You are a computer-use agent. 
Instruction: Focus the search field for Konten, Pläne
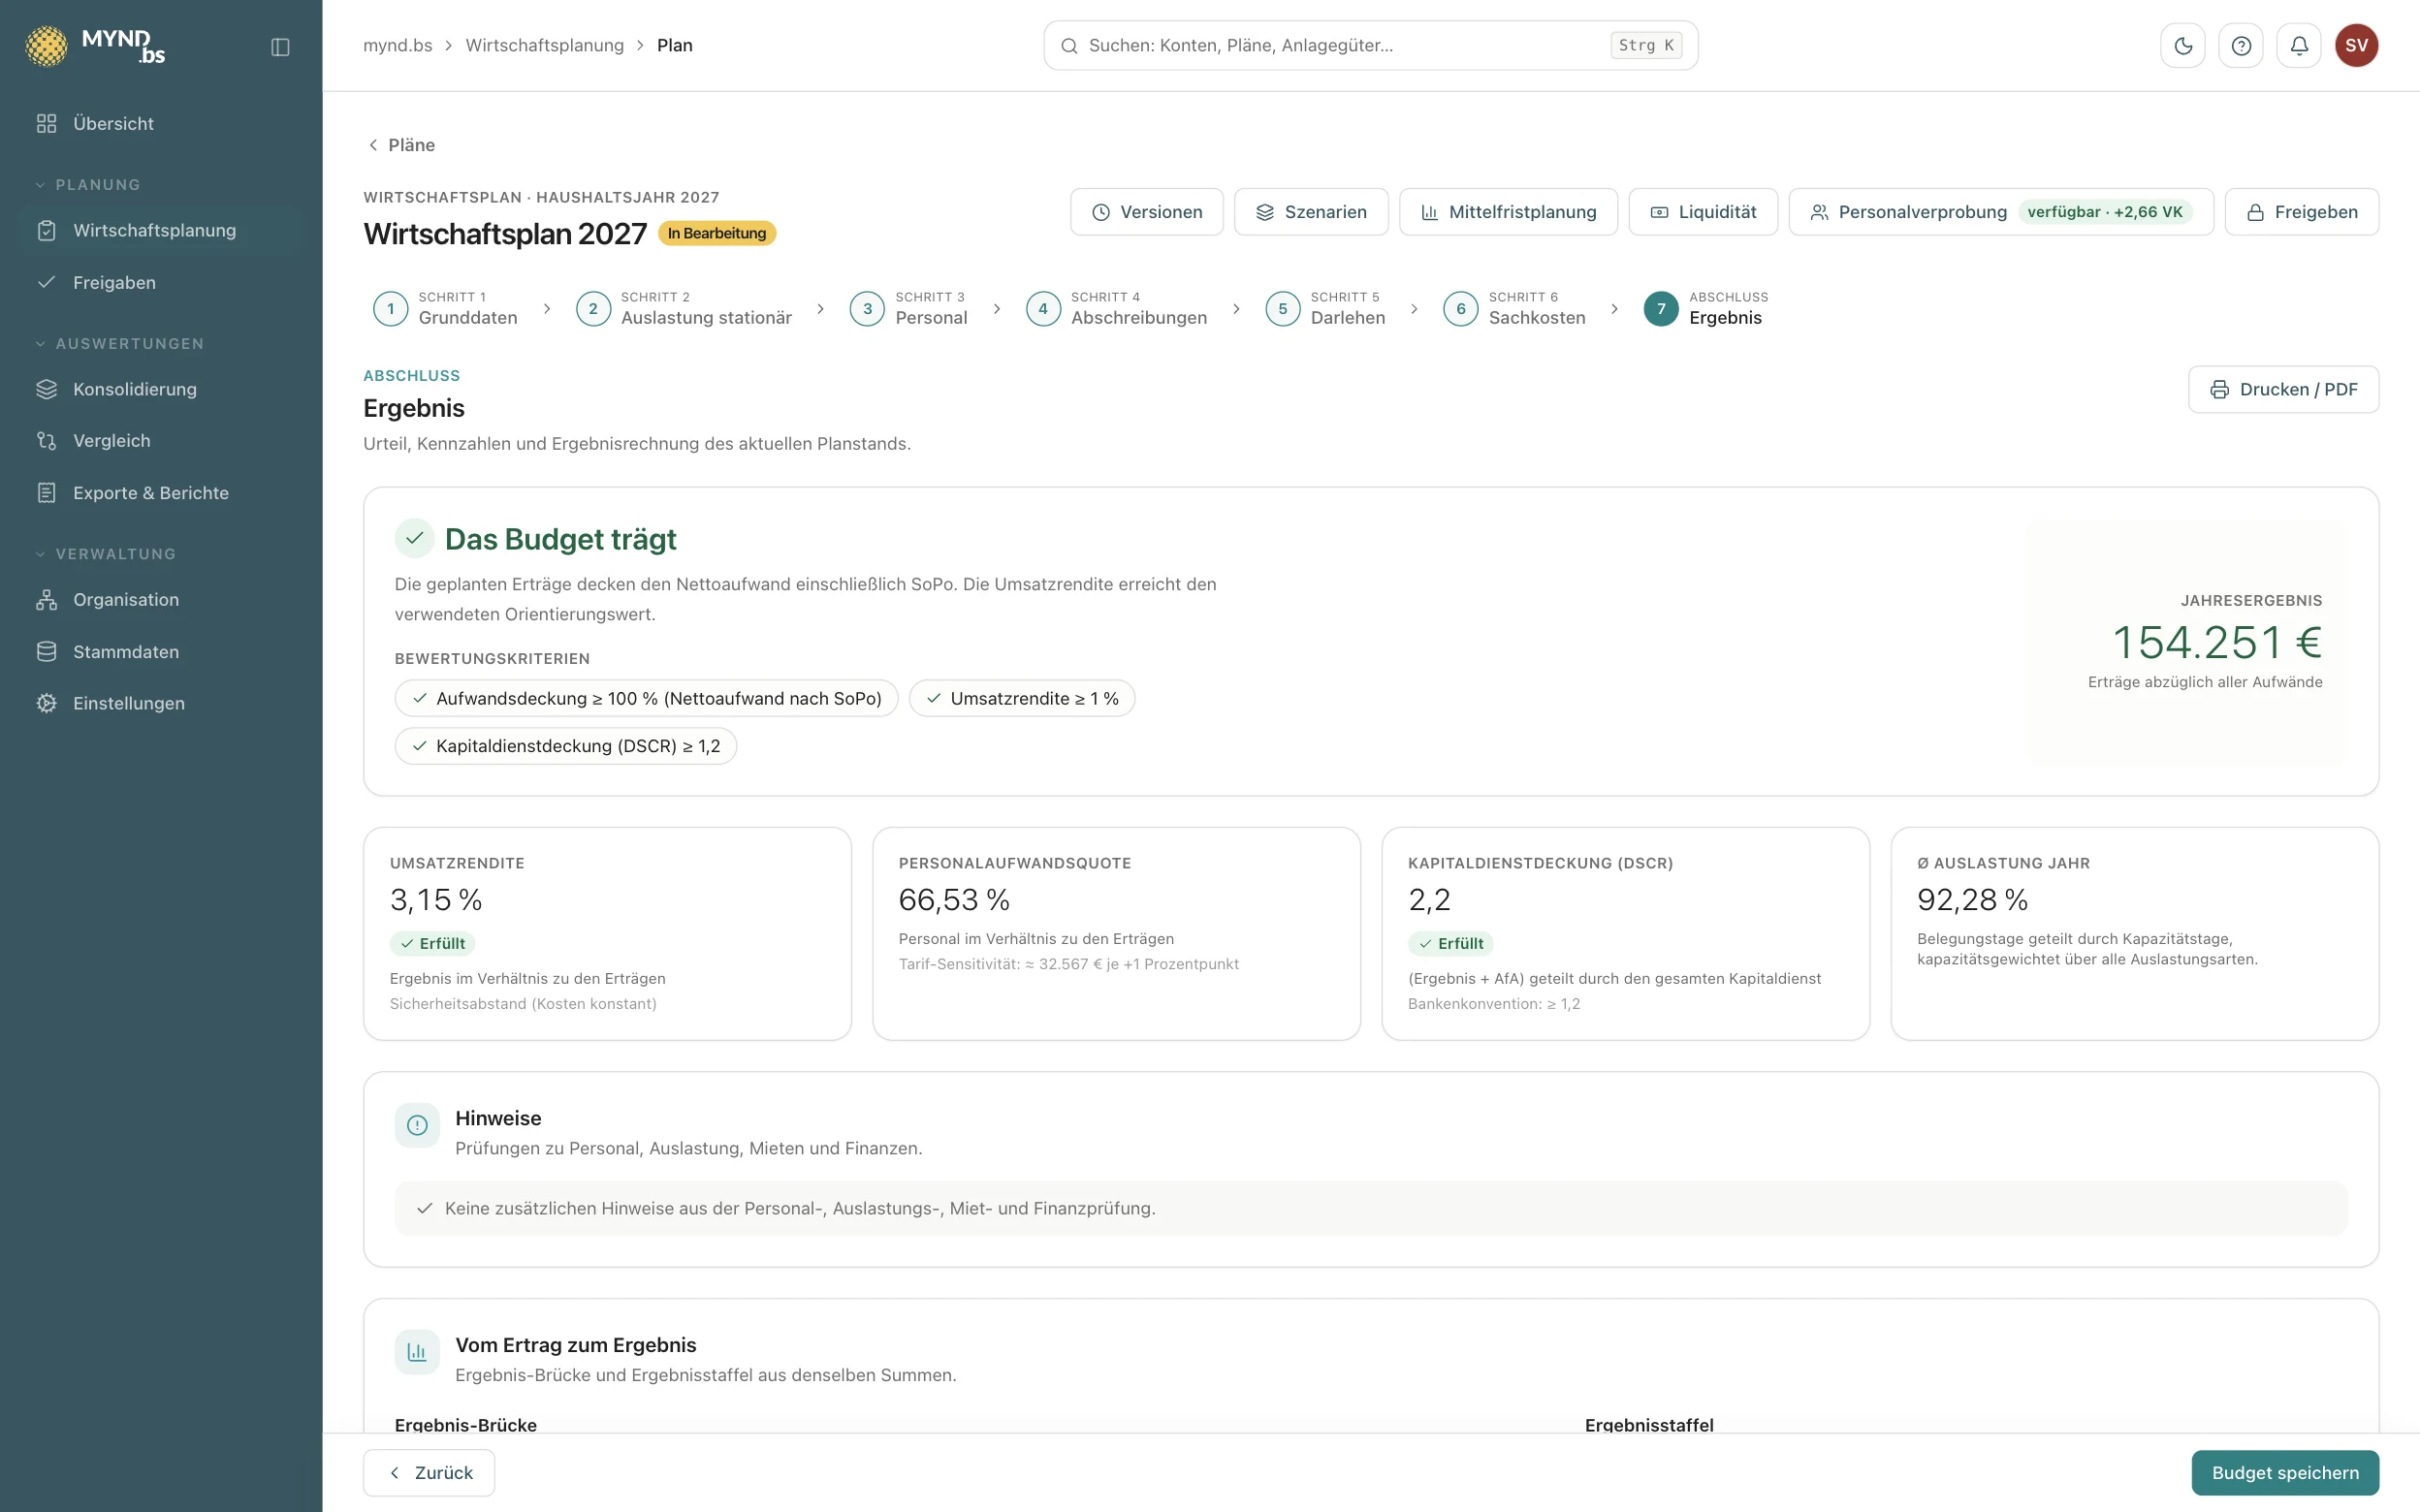pos(1370,46)
